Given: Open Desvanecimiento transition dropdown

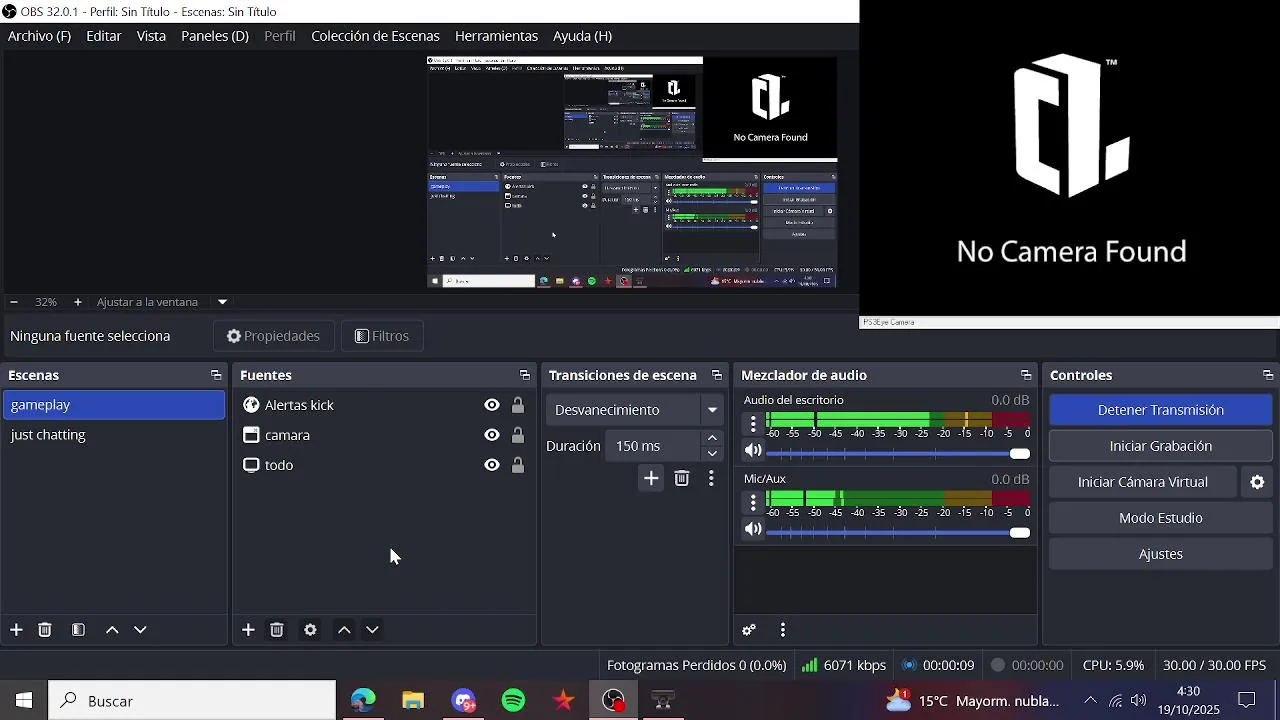Looking at the screenshot, I should [635, 410].
